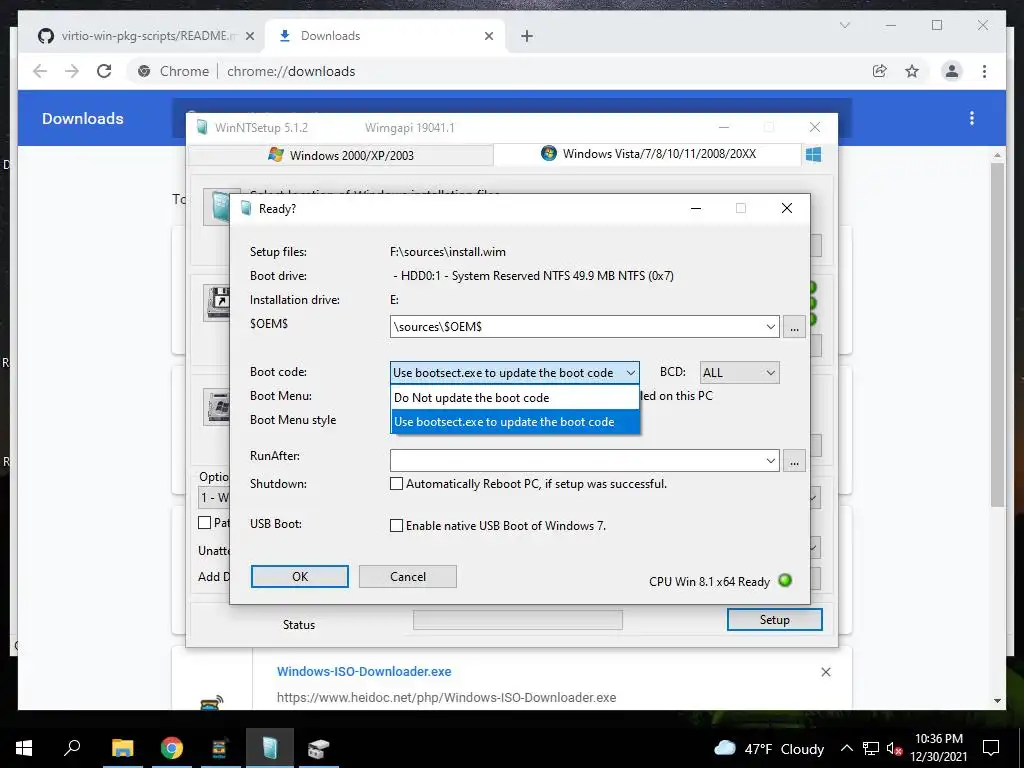Switch to Windows Vista/7/8/10/11/2008/20XX tab
The height and width of the screenshot is (768, 1024).
[x=648, y=154]
